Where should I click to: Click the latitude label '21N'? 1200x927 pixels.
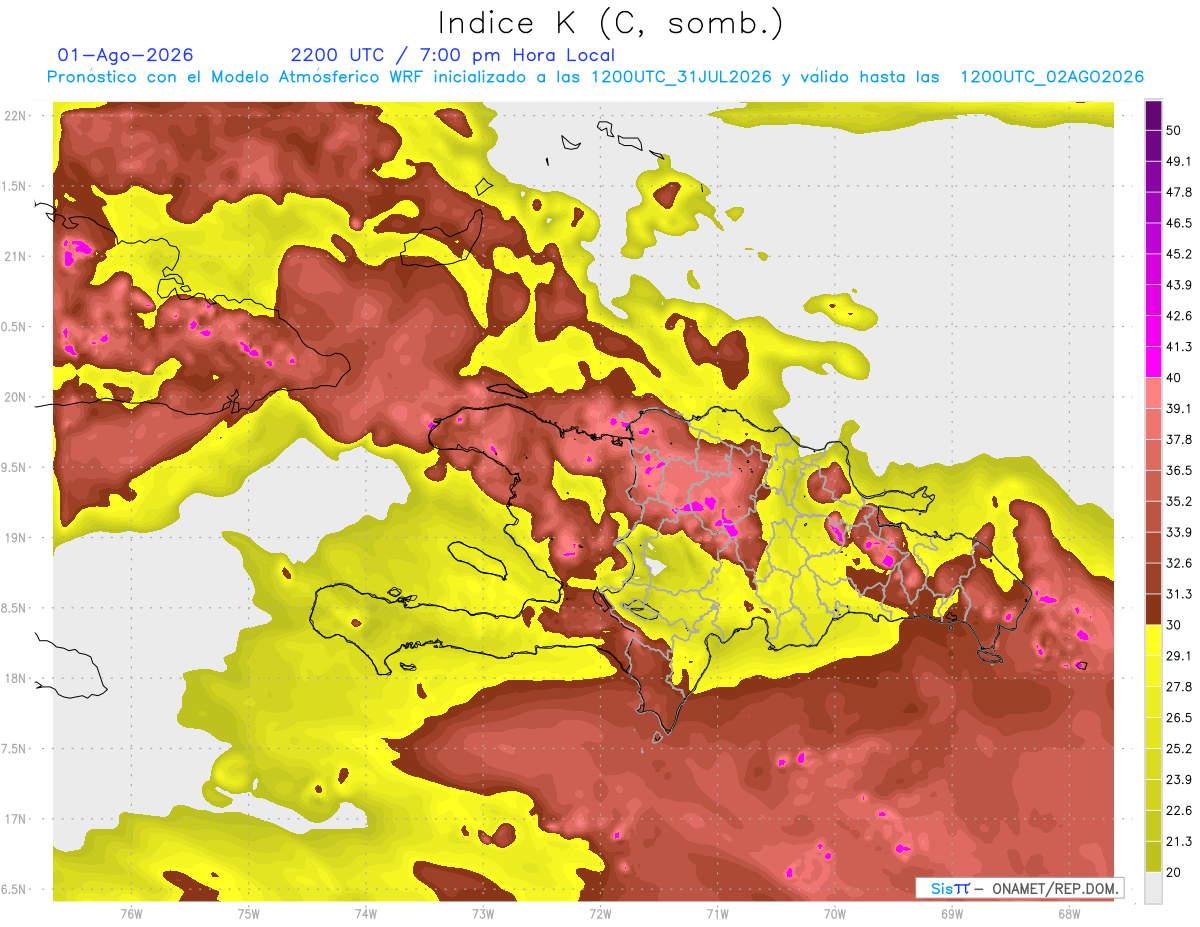click(x=16, y=257)
